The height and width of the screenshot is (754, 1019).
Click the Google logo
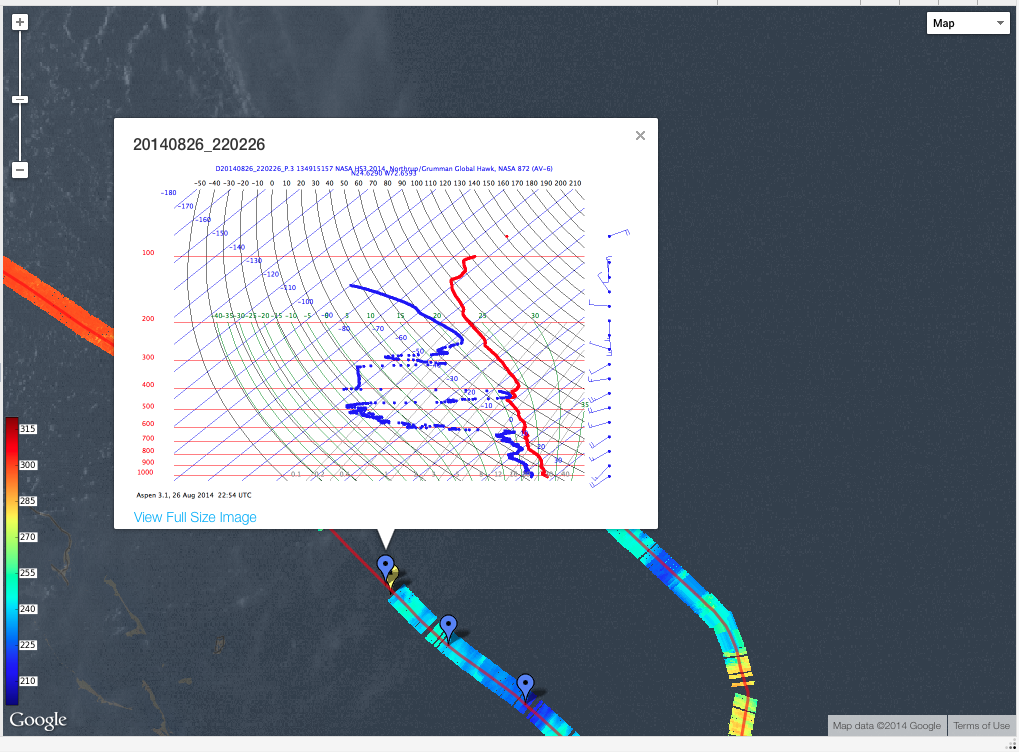(x=38, y=720)
